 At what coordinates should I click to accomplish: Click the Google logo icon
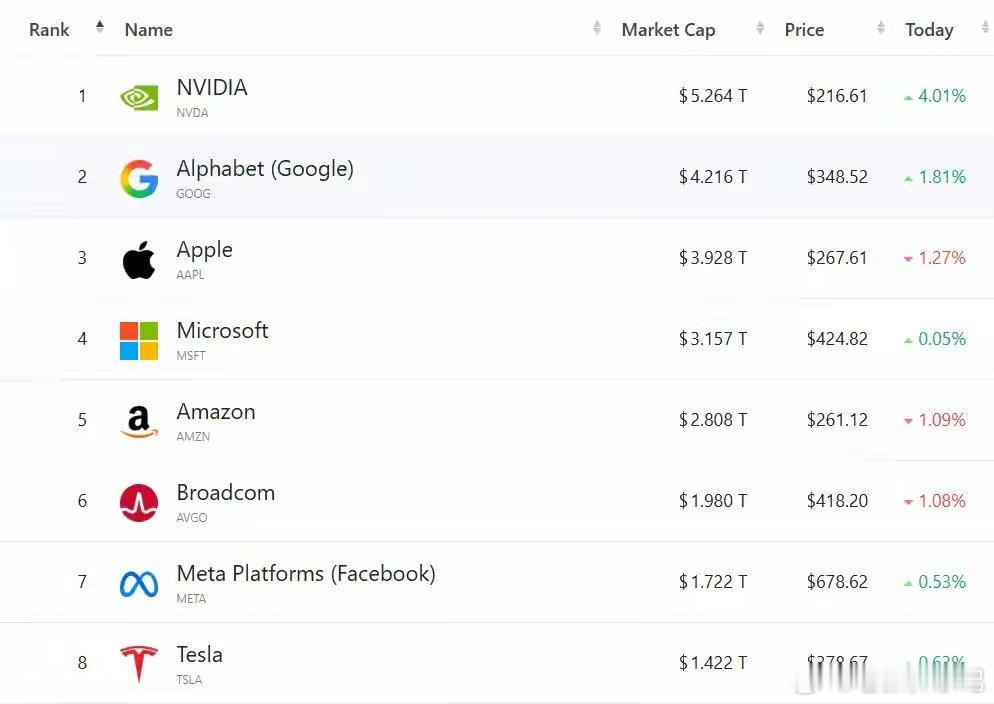coord(139,178)
